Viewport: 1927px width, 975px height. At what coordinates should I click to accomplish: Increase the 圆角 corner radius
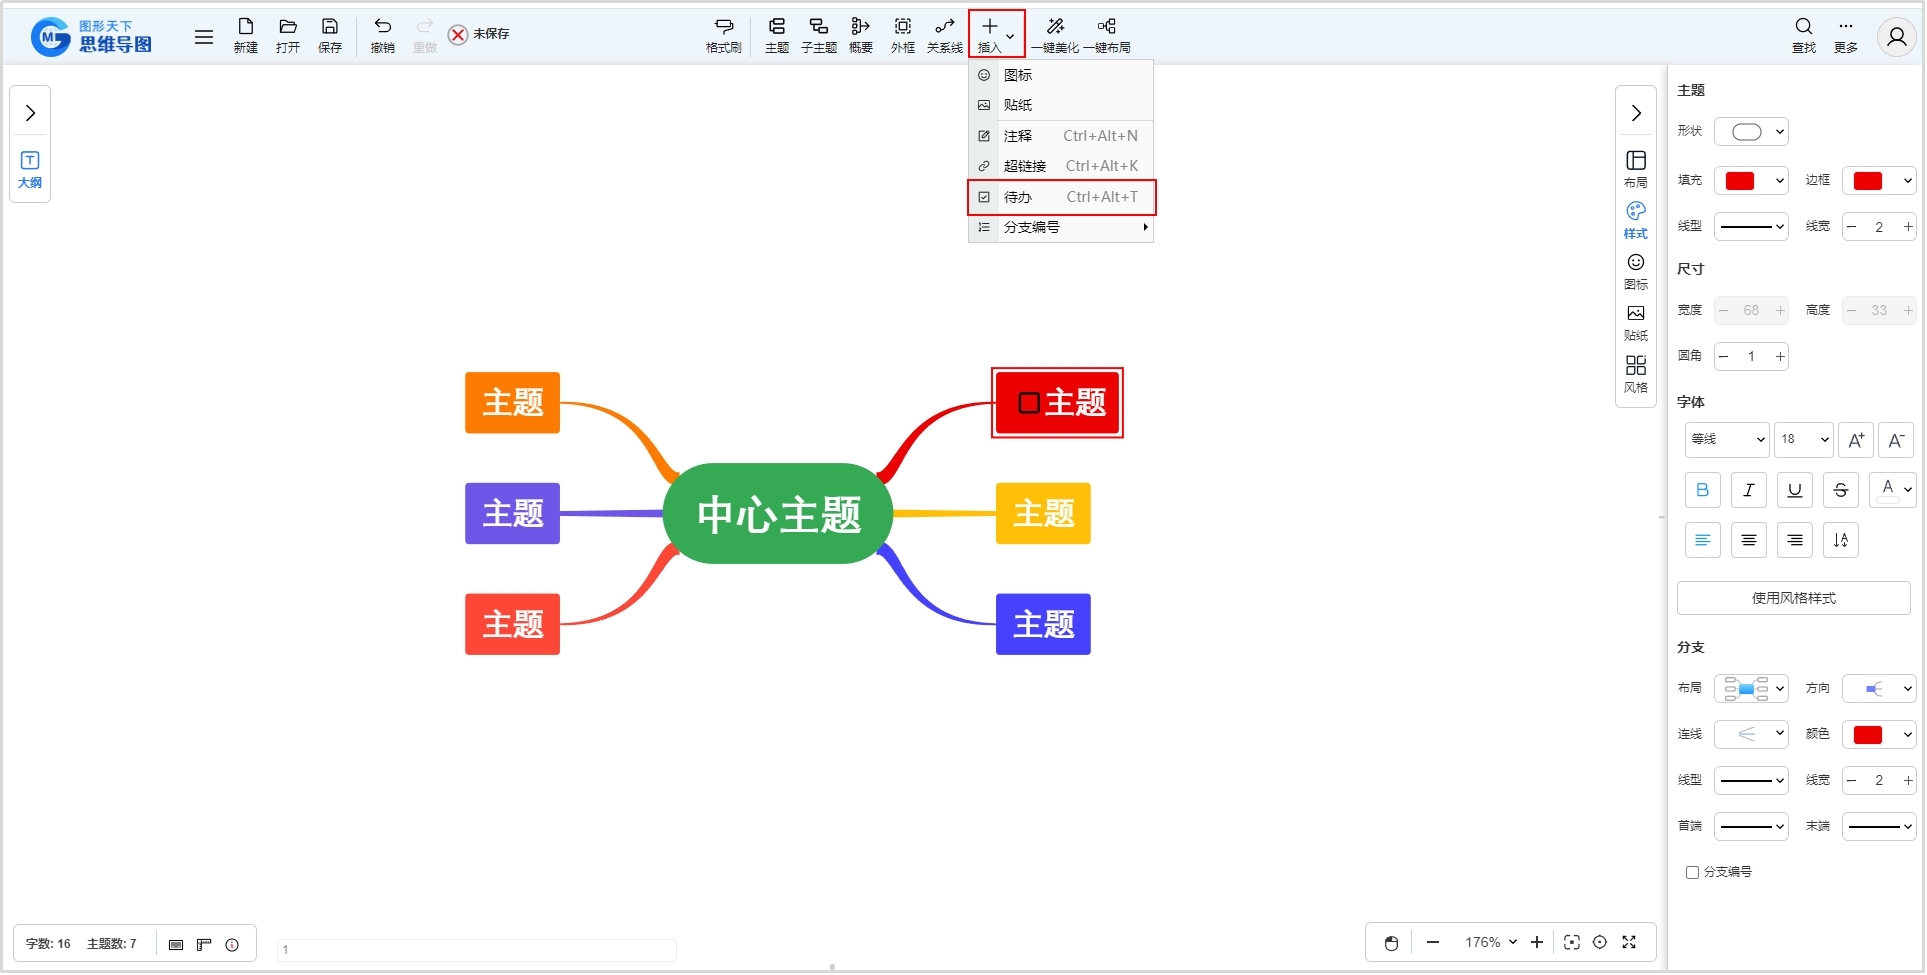point(1780,356)
